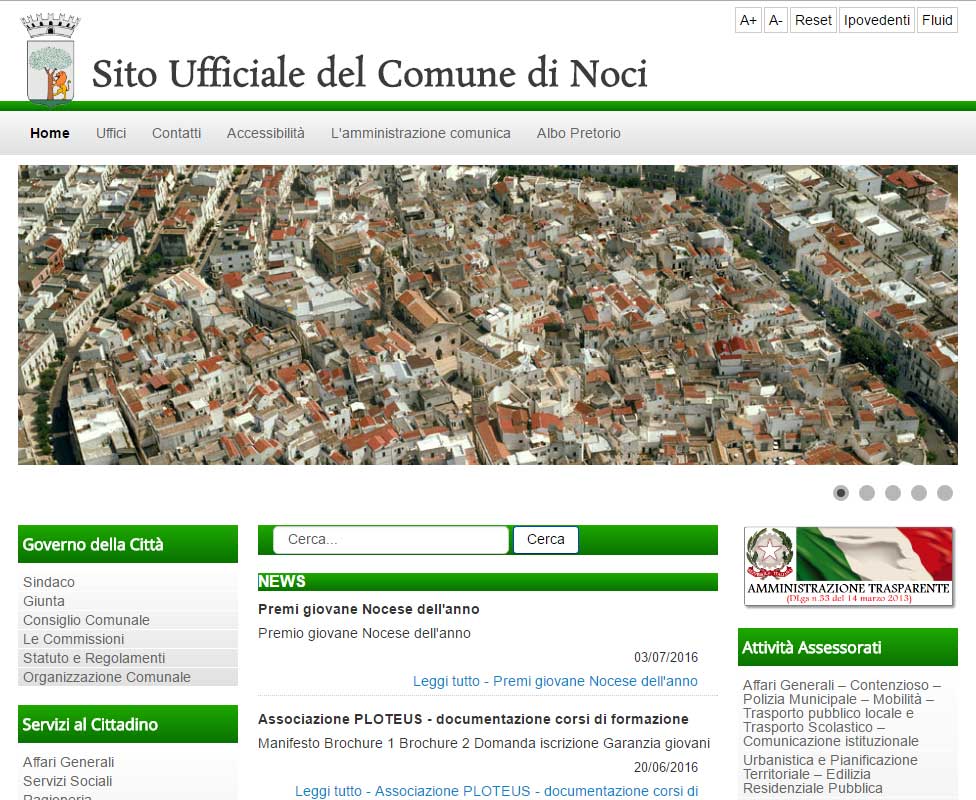Open Urbanistica e Pianificazione Territoriale link

pos(830,774)
